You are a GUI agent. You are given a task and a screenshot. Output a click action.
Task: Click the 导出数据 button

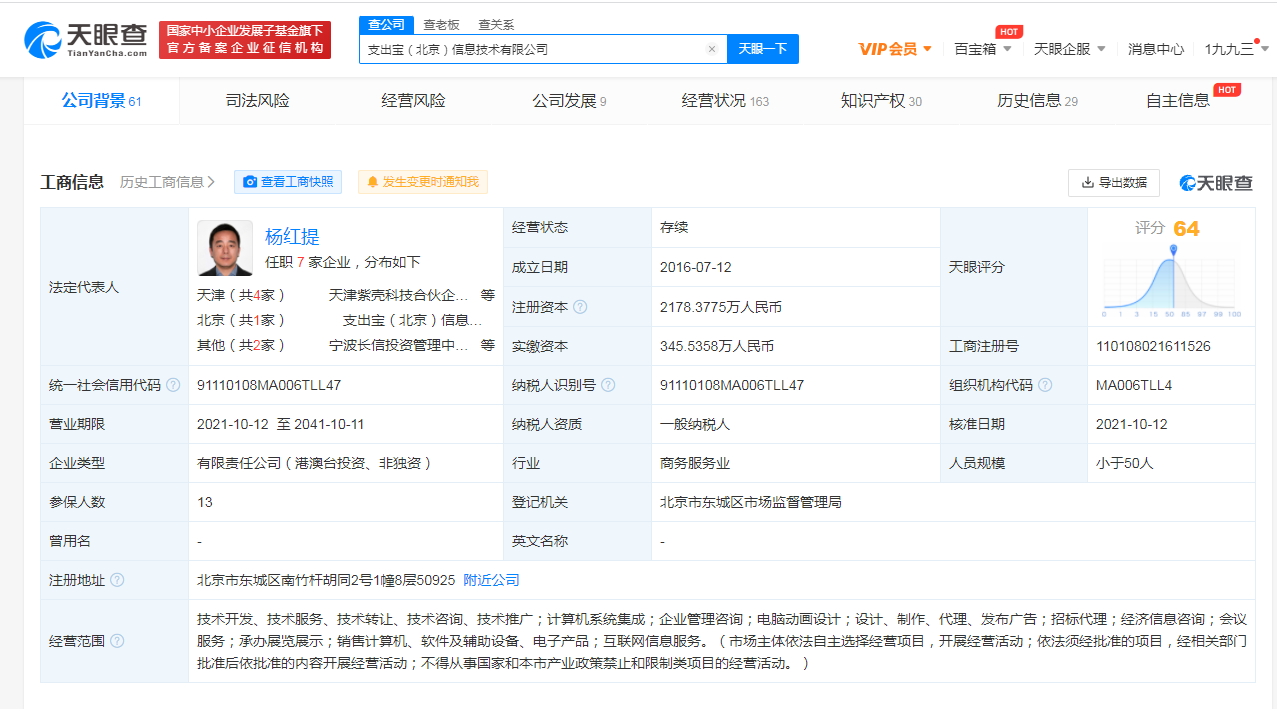(1114, 183)
